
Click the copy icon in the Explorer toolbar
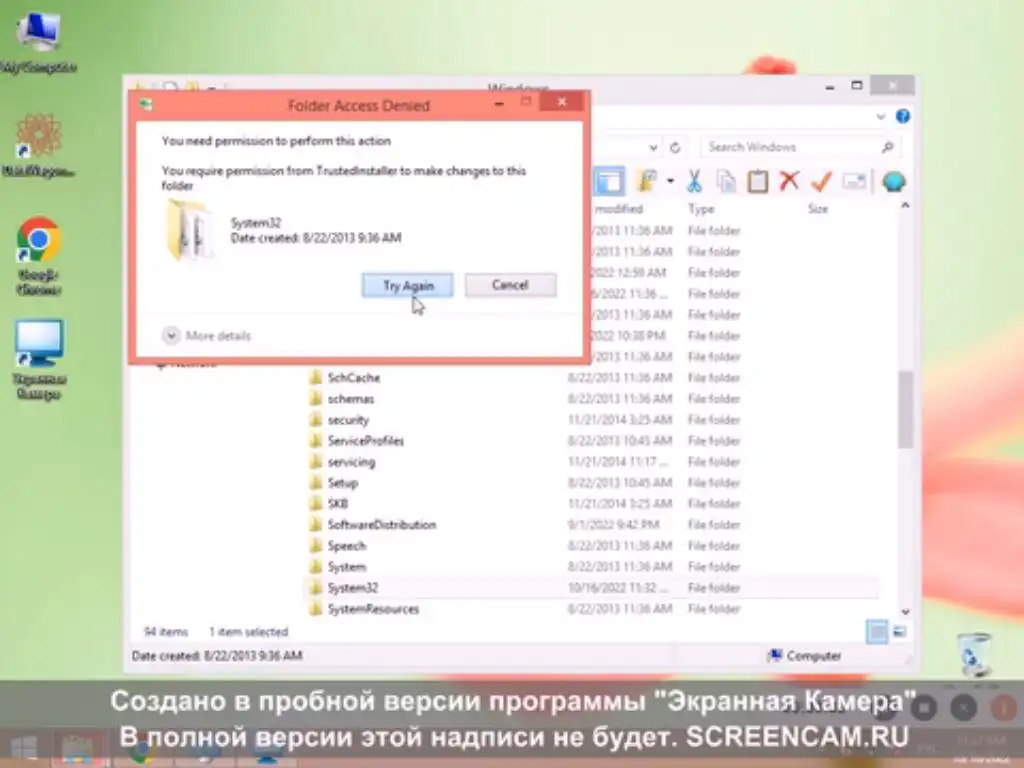pyautogui.click(x=726, y=181)
